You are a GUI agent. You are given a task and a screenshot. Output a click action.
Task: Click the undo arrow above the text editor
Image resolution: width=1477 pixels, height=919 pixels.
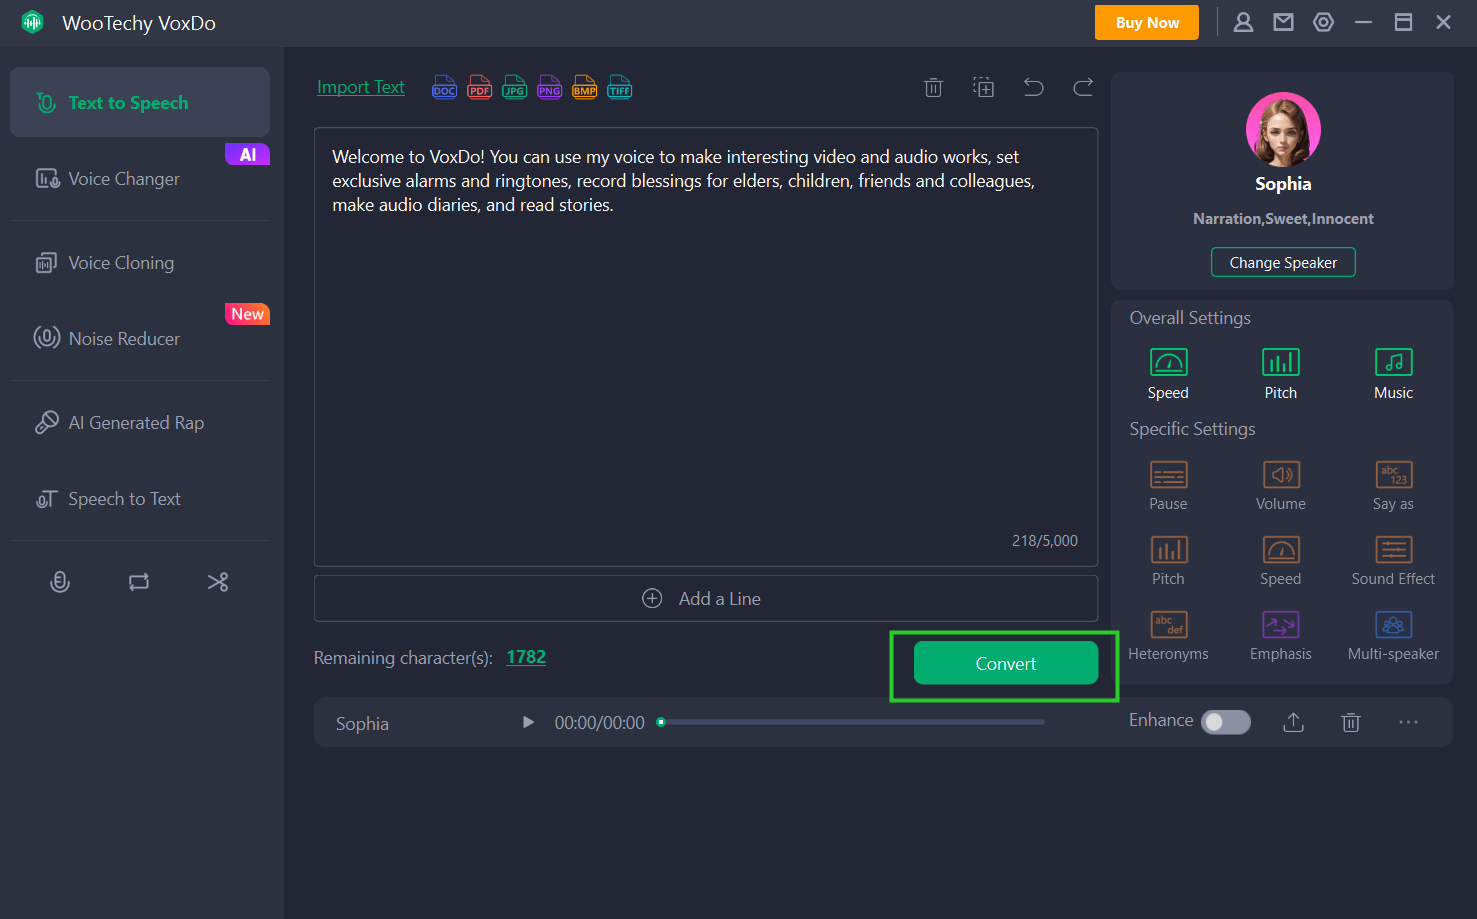[x=1033, y=87]
